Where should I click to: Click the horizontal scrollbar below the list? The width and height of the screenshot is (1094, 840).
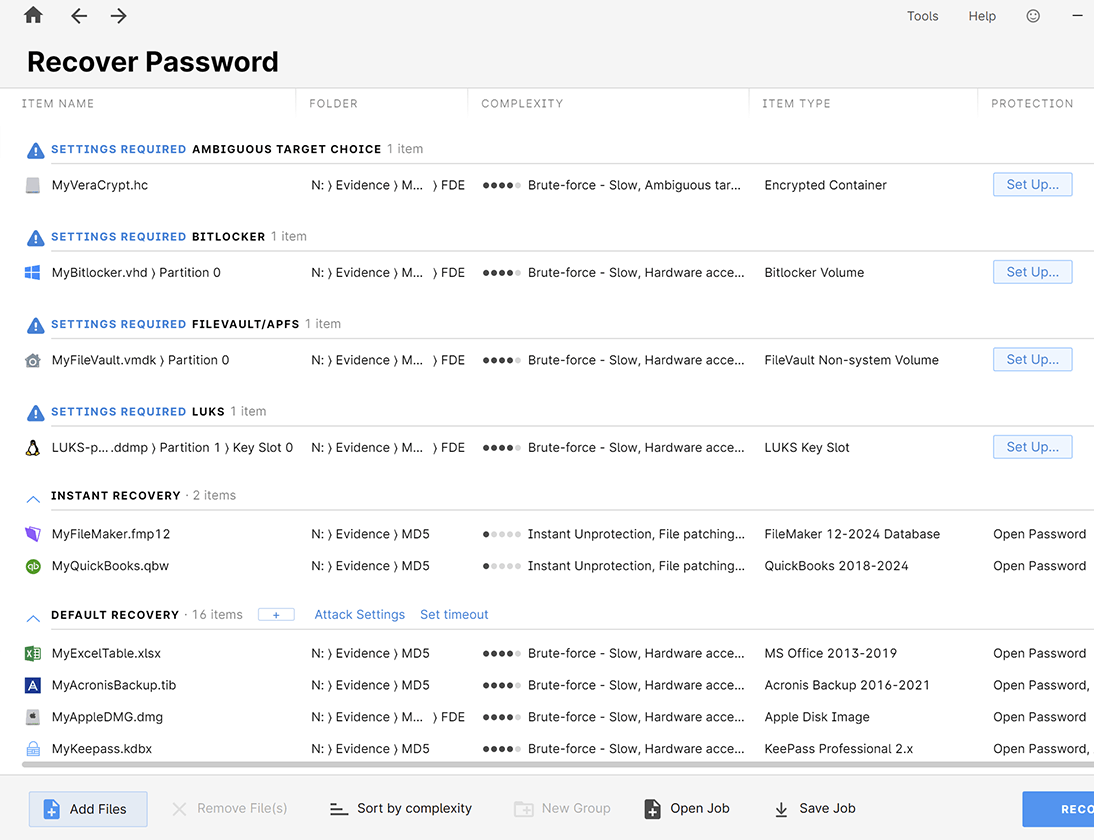(557, 765)
